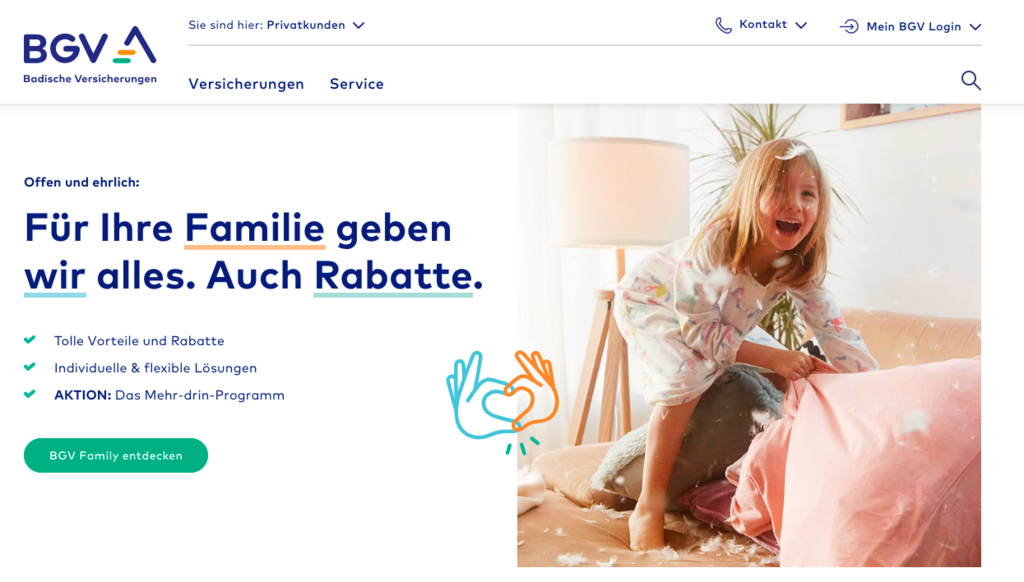
Task: Click the Badische Versicherungen tagline
Action: click(90, 79)
